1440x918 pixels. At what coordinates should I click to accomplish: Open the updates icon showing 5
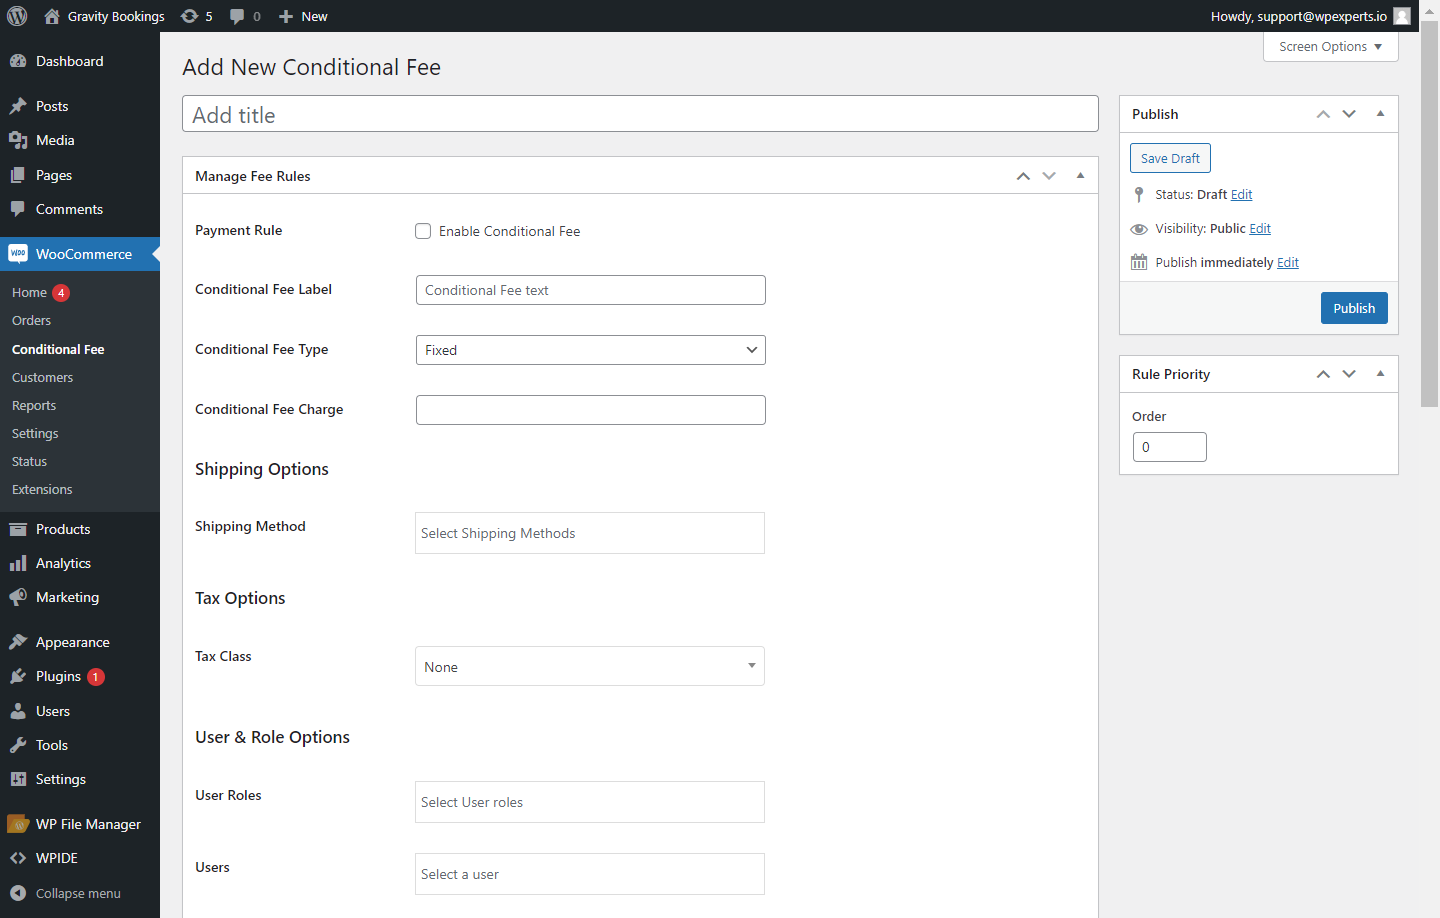pos(189,16)
